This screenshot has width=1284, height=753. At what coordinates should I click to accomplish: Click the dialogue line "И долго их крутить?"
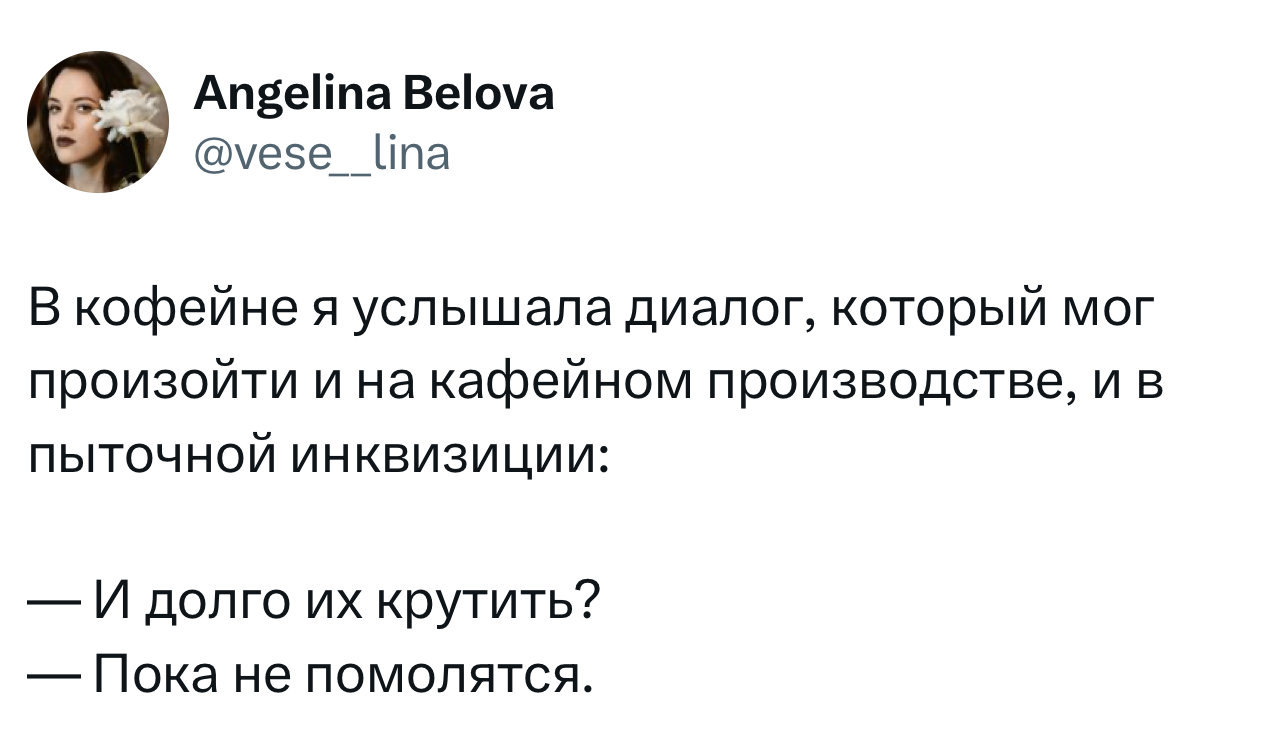pos(345,603)
